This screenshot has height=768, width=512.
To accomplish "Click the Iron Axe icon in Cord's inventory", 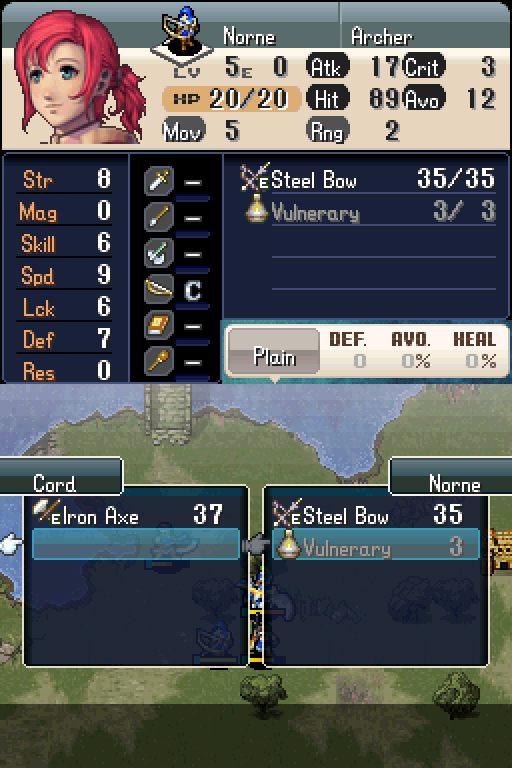I will tap(46, 511).
